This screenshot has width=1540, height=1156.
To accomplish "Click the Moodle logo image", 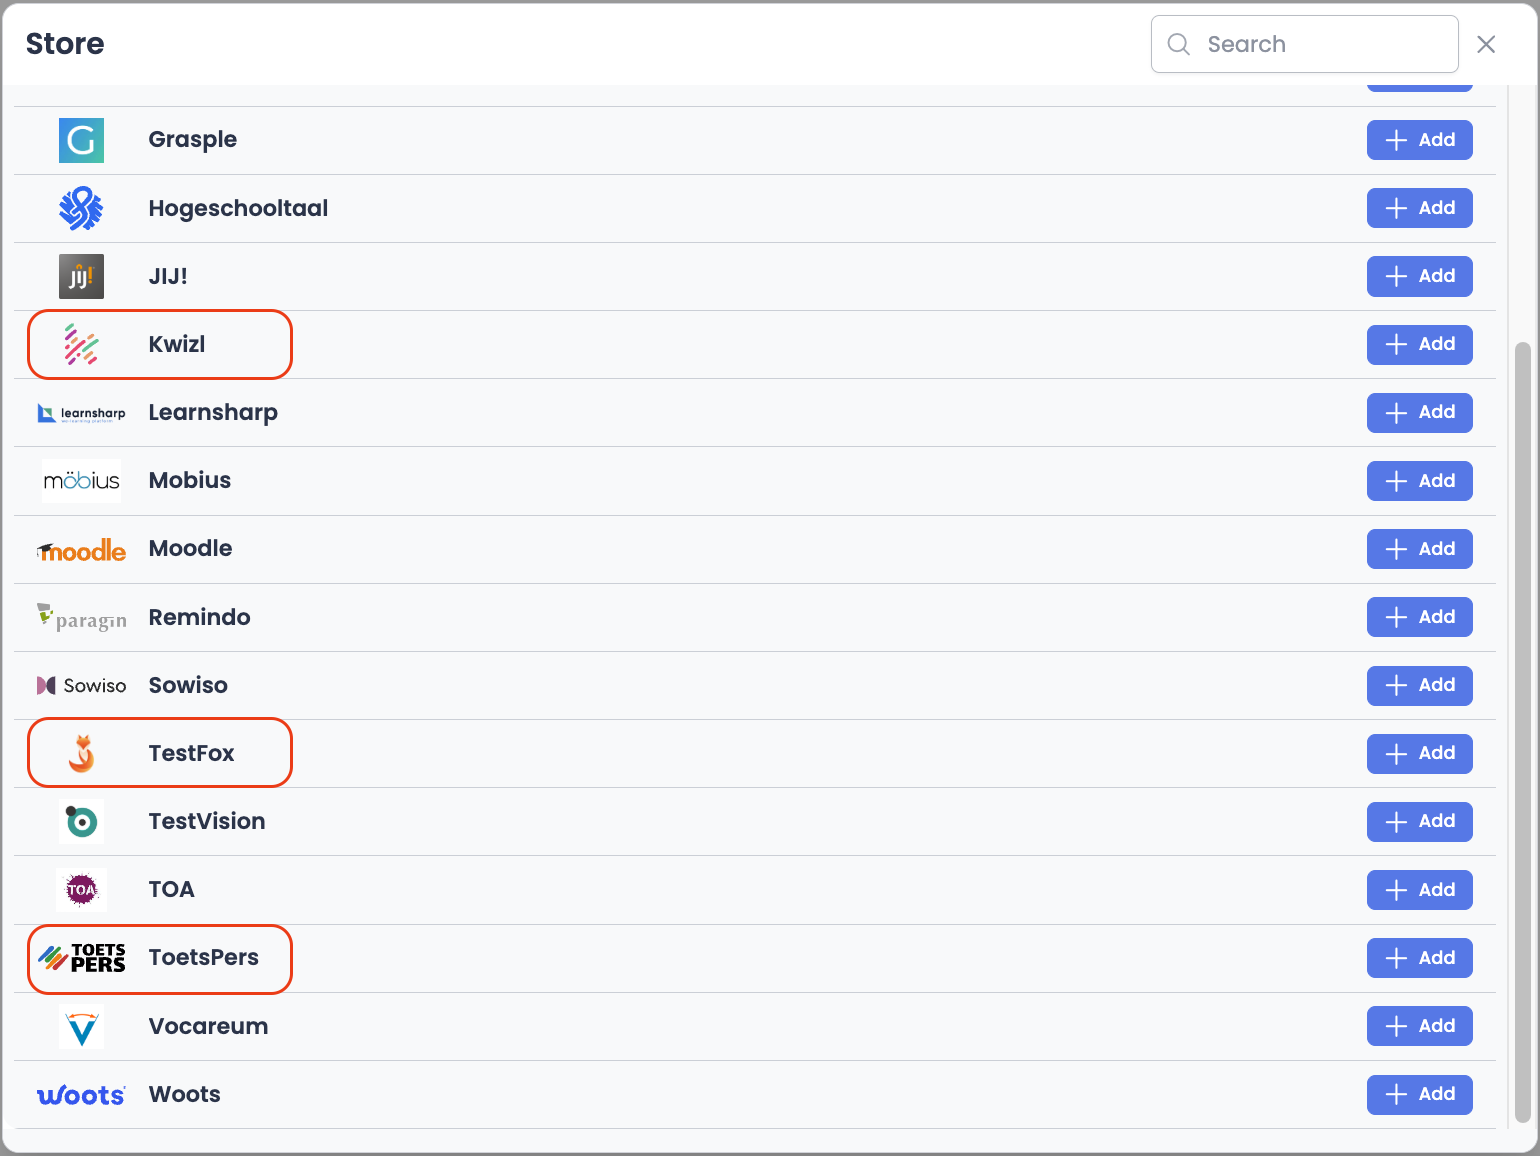I will click(81, 550).
